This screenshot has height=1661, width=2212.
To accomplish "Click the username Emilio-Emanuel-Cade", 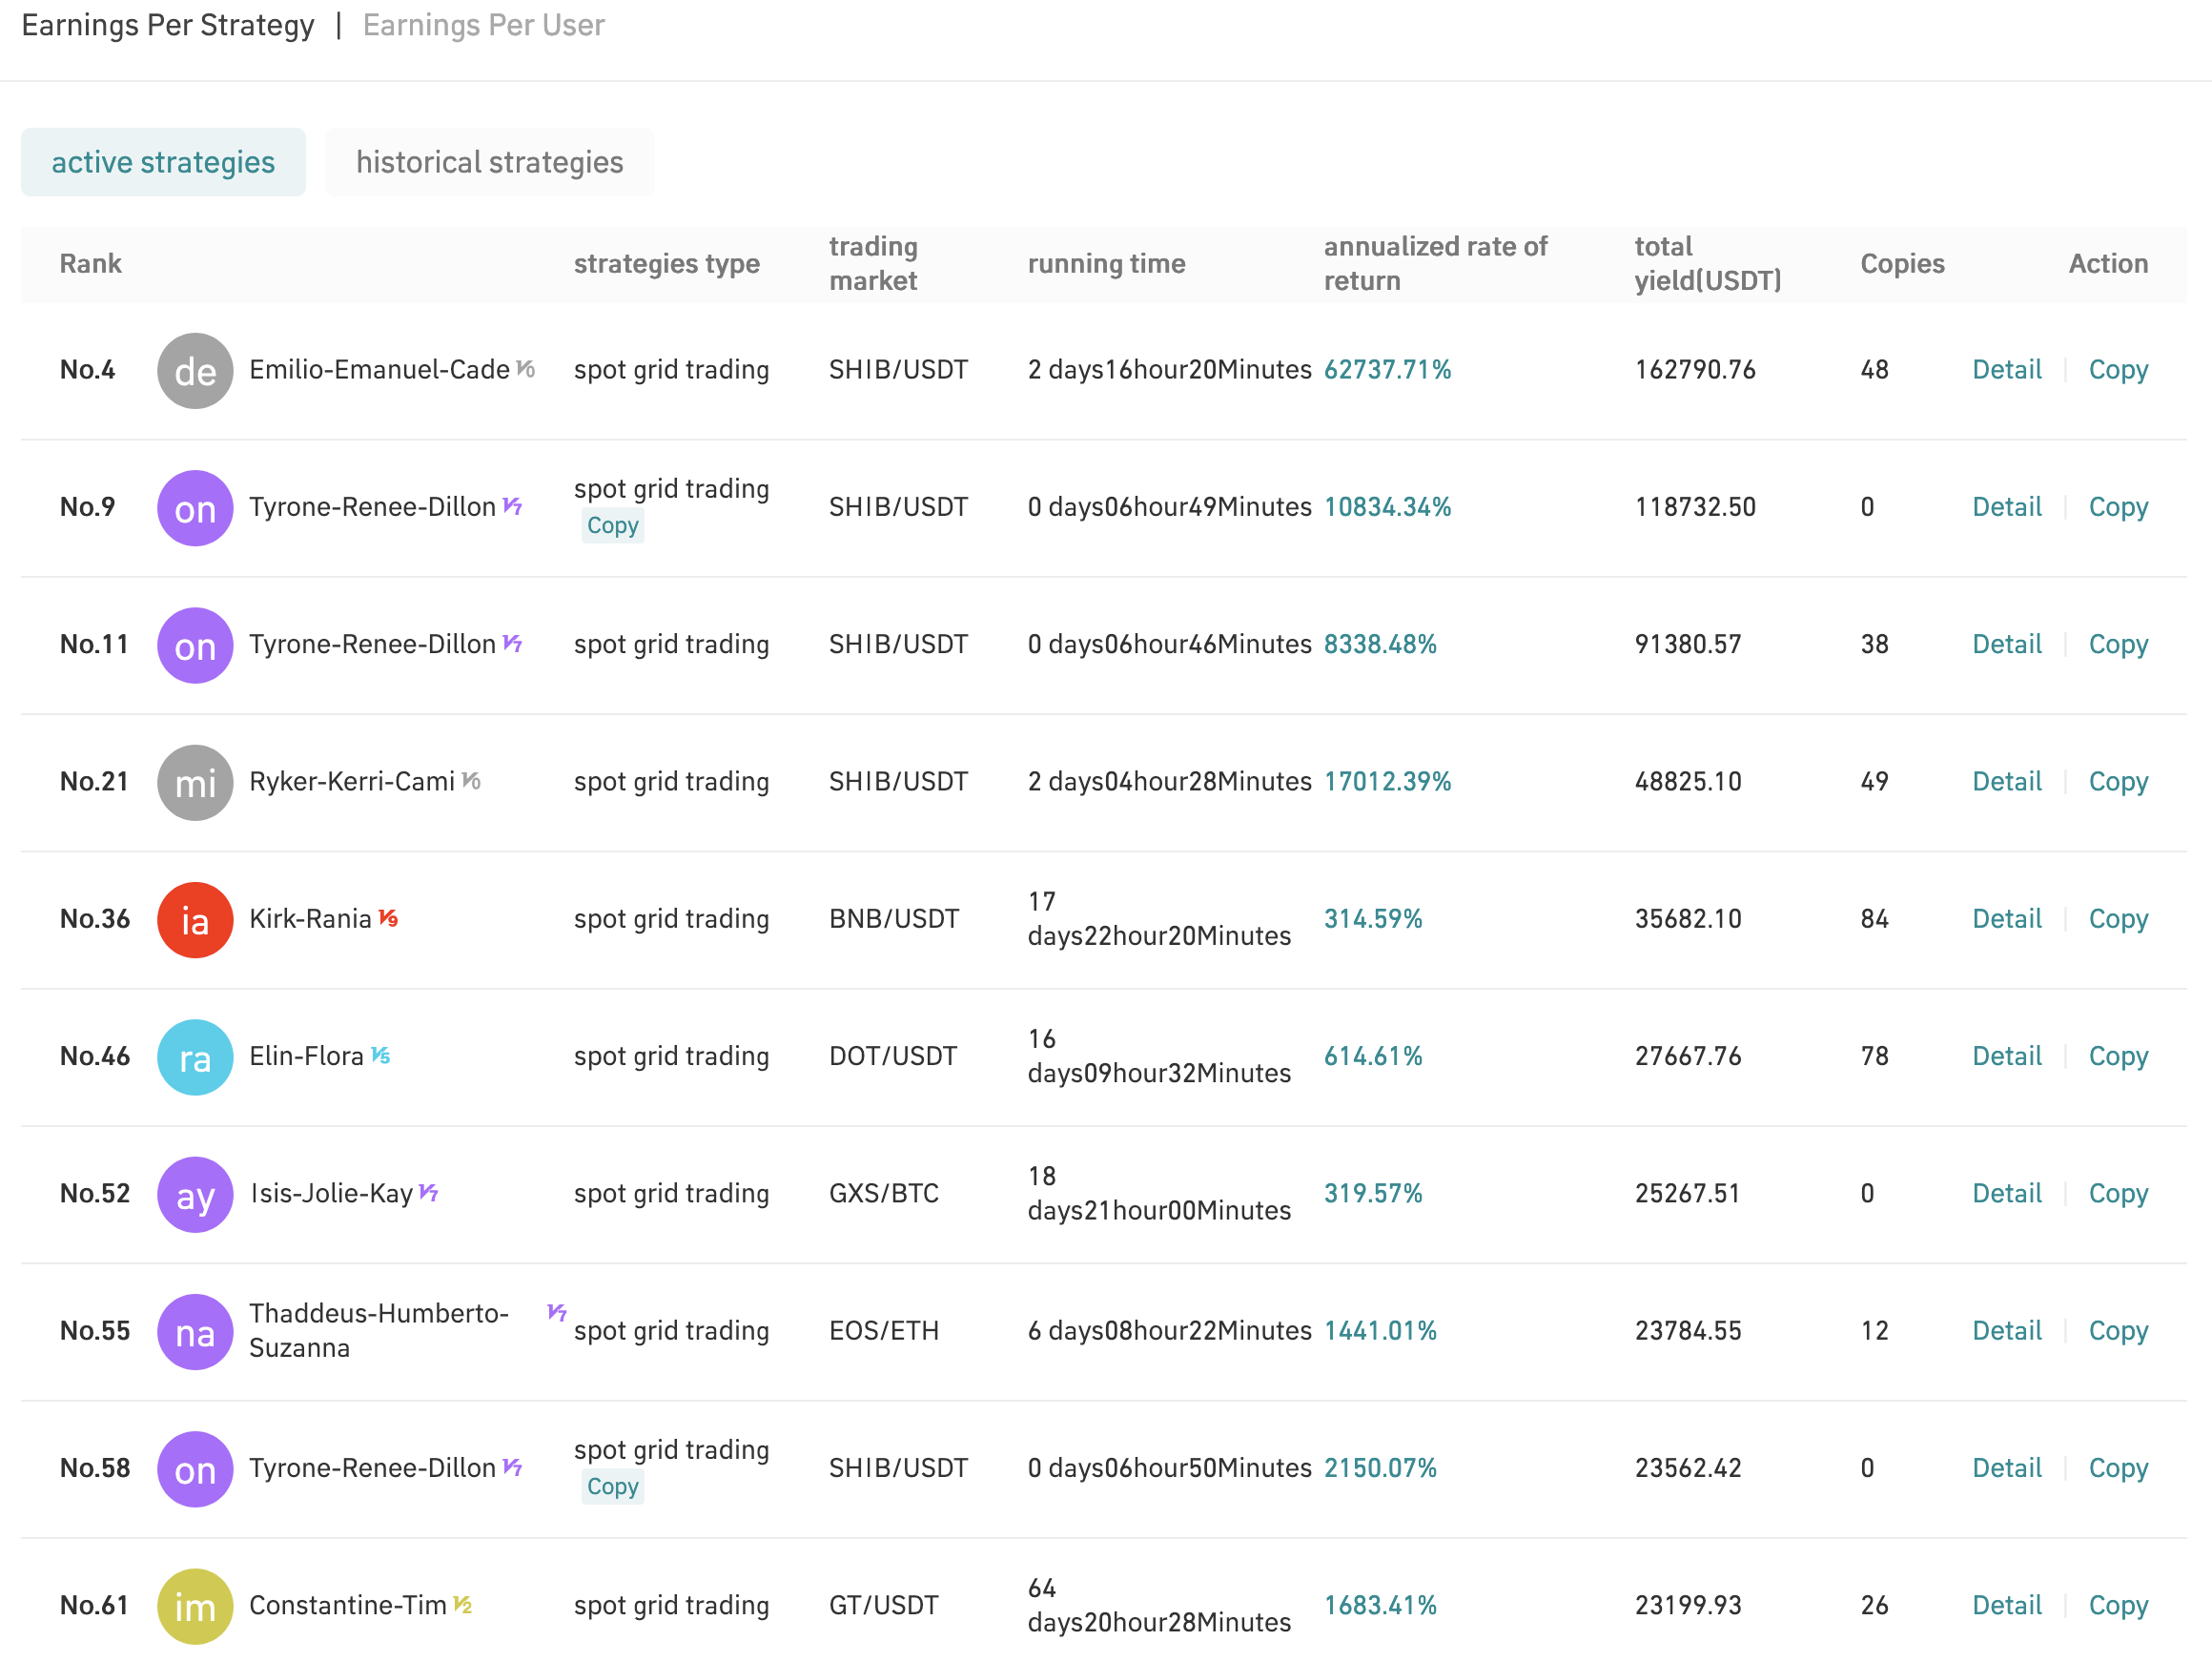I will click(379, 370).
